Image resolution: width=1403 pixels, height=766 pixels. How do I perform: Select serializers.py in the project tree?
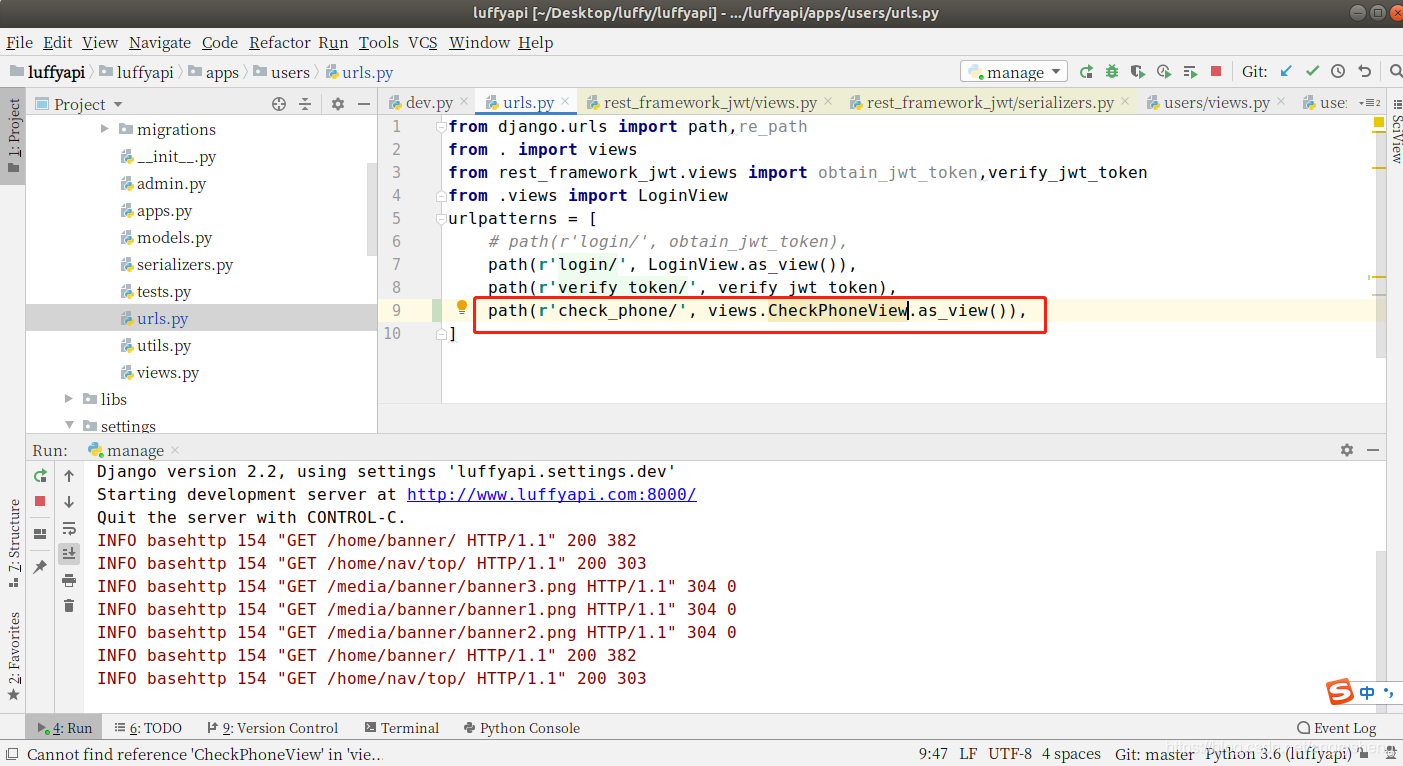coord(184,265)
